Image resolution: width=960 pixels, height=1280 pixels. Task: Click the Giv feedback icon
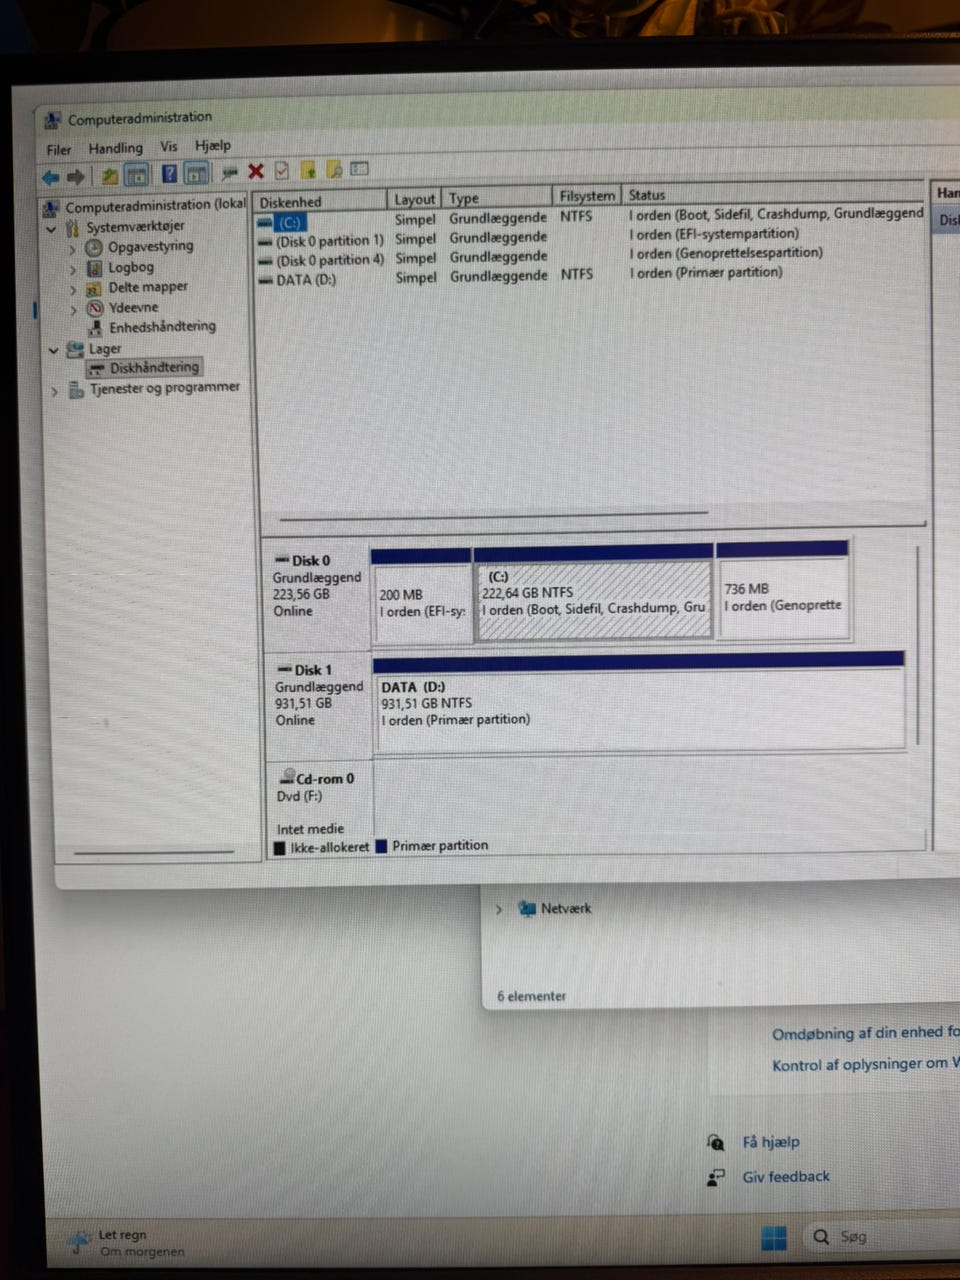[x=716, y=1177]
